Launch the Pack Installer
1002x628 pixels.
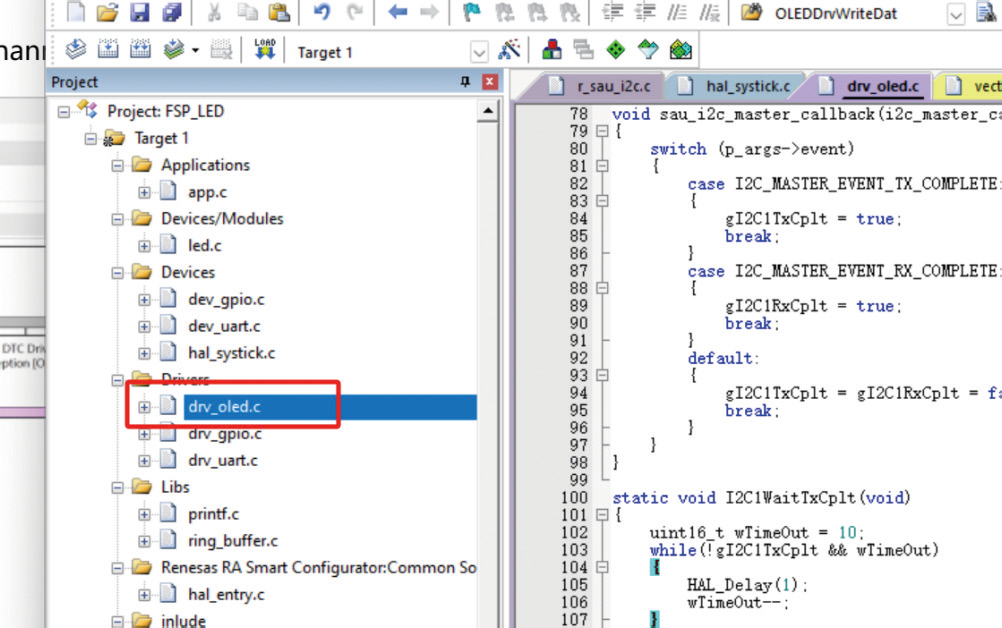[681, 49]
